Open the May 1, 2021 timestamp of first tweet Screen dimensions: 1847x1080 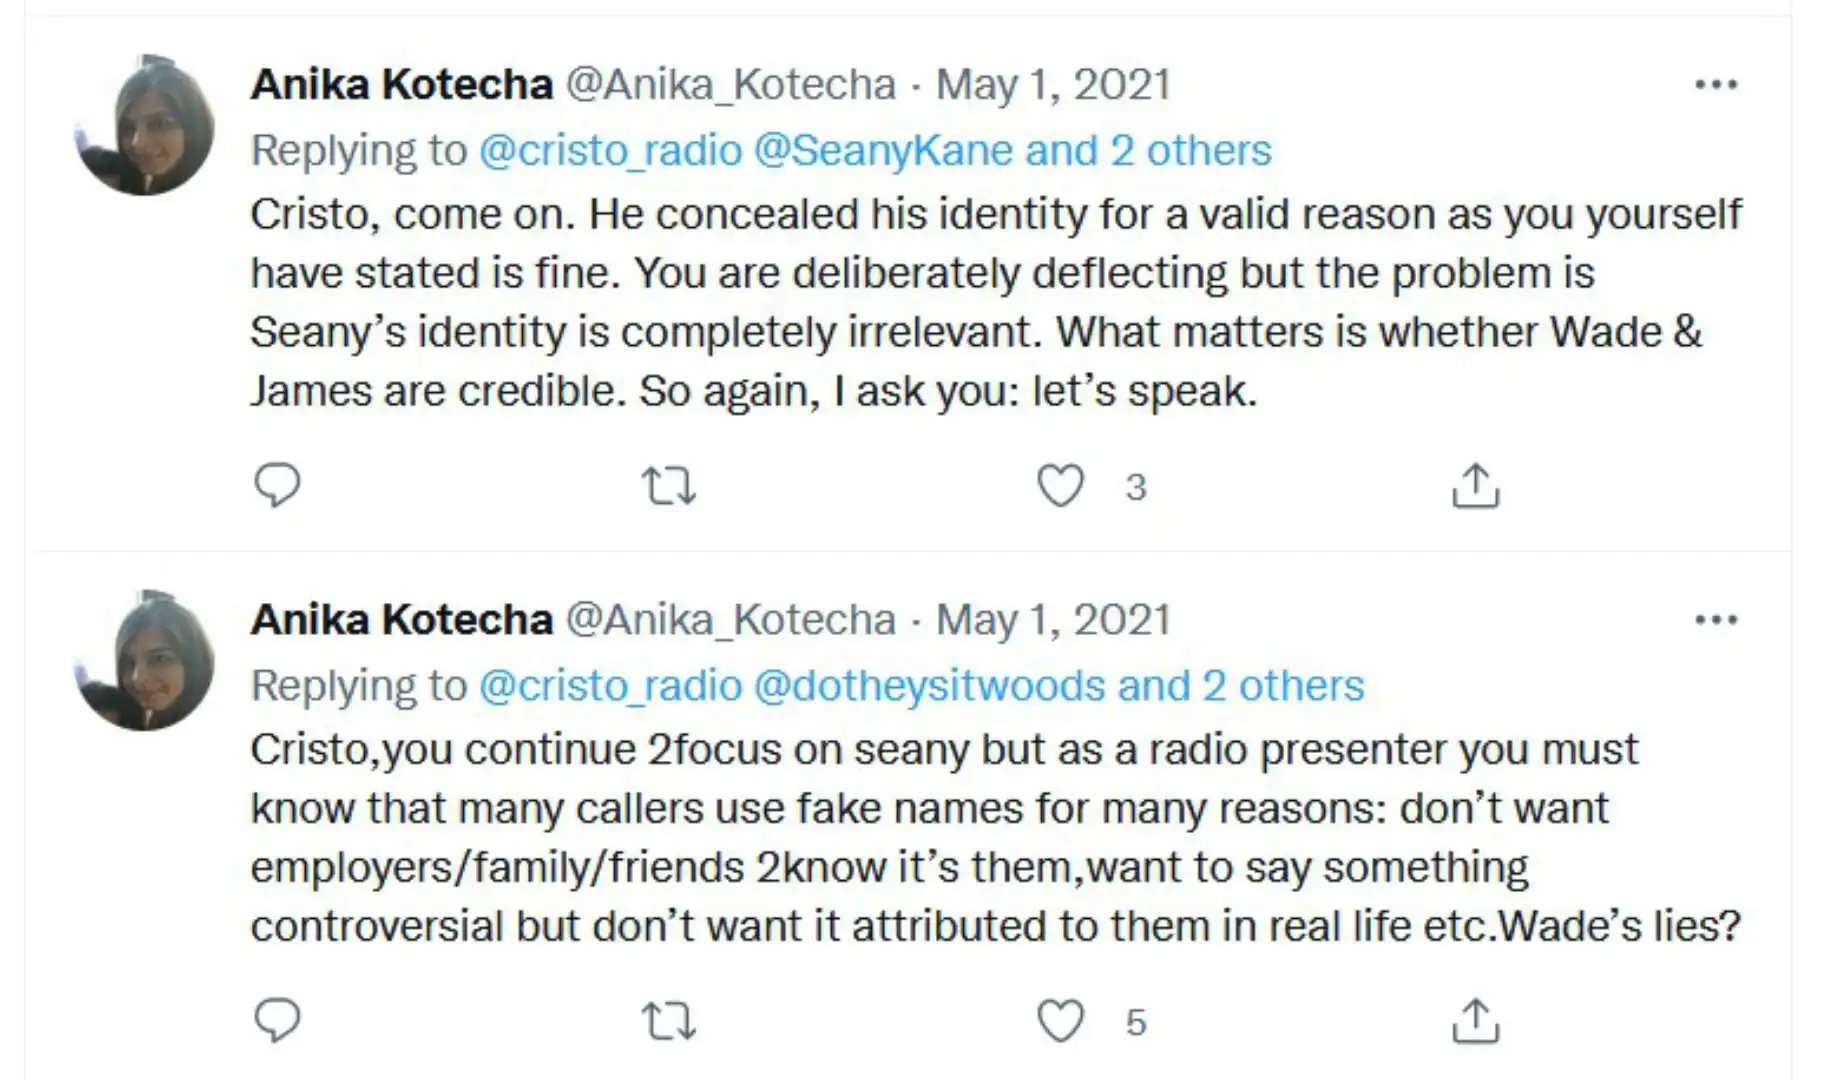[x=1053, y=85]
